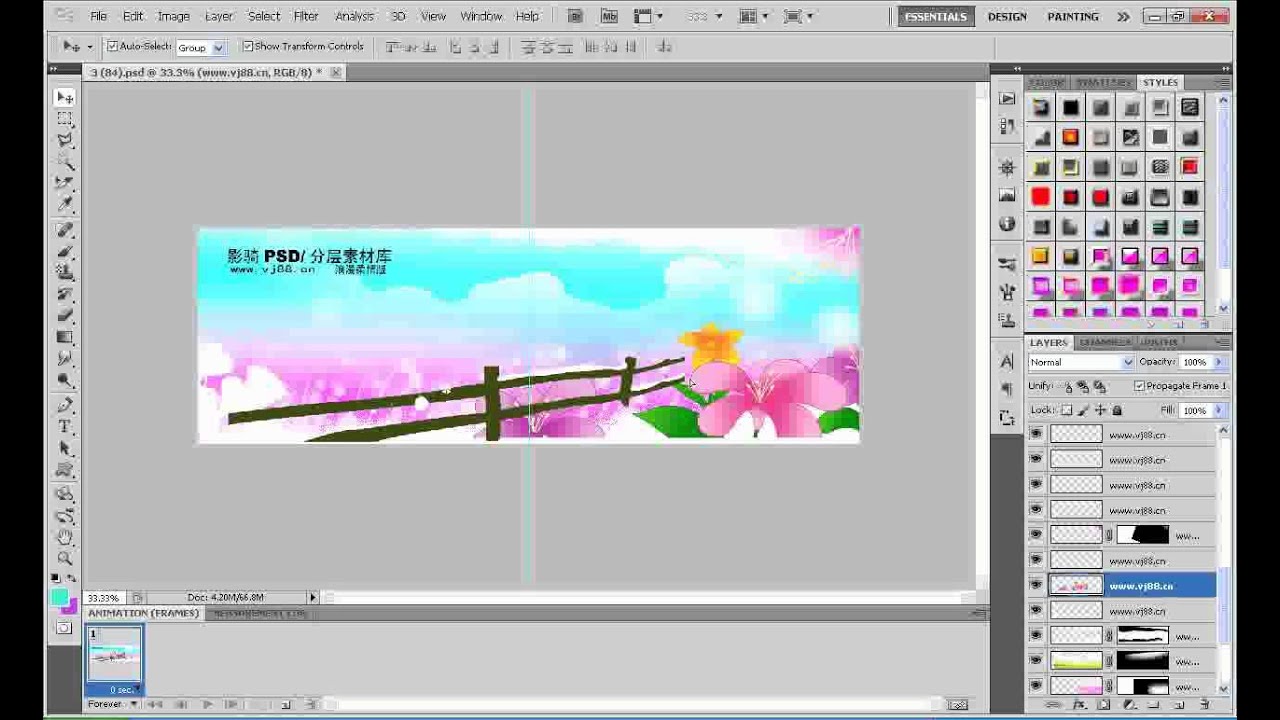This screenshot has height=720, width=1280.
Task: Select the Zoom tool in toolbox
Action: point(64,558)
